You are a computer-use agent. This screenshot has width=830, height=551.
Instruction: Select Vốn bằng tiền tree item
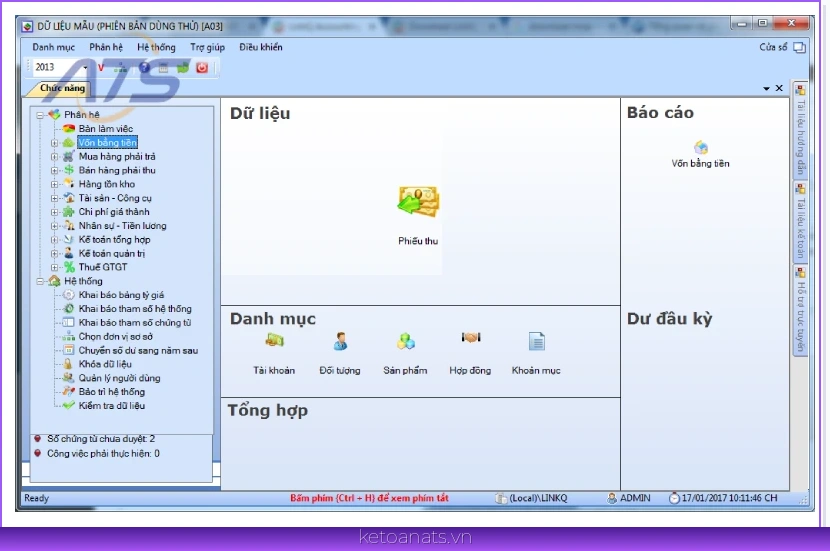point(107,142)
